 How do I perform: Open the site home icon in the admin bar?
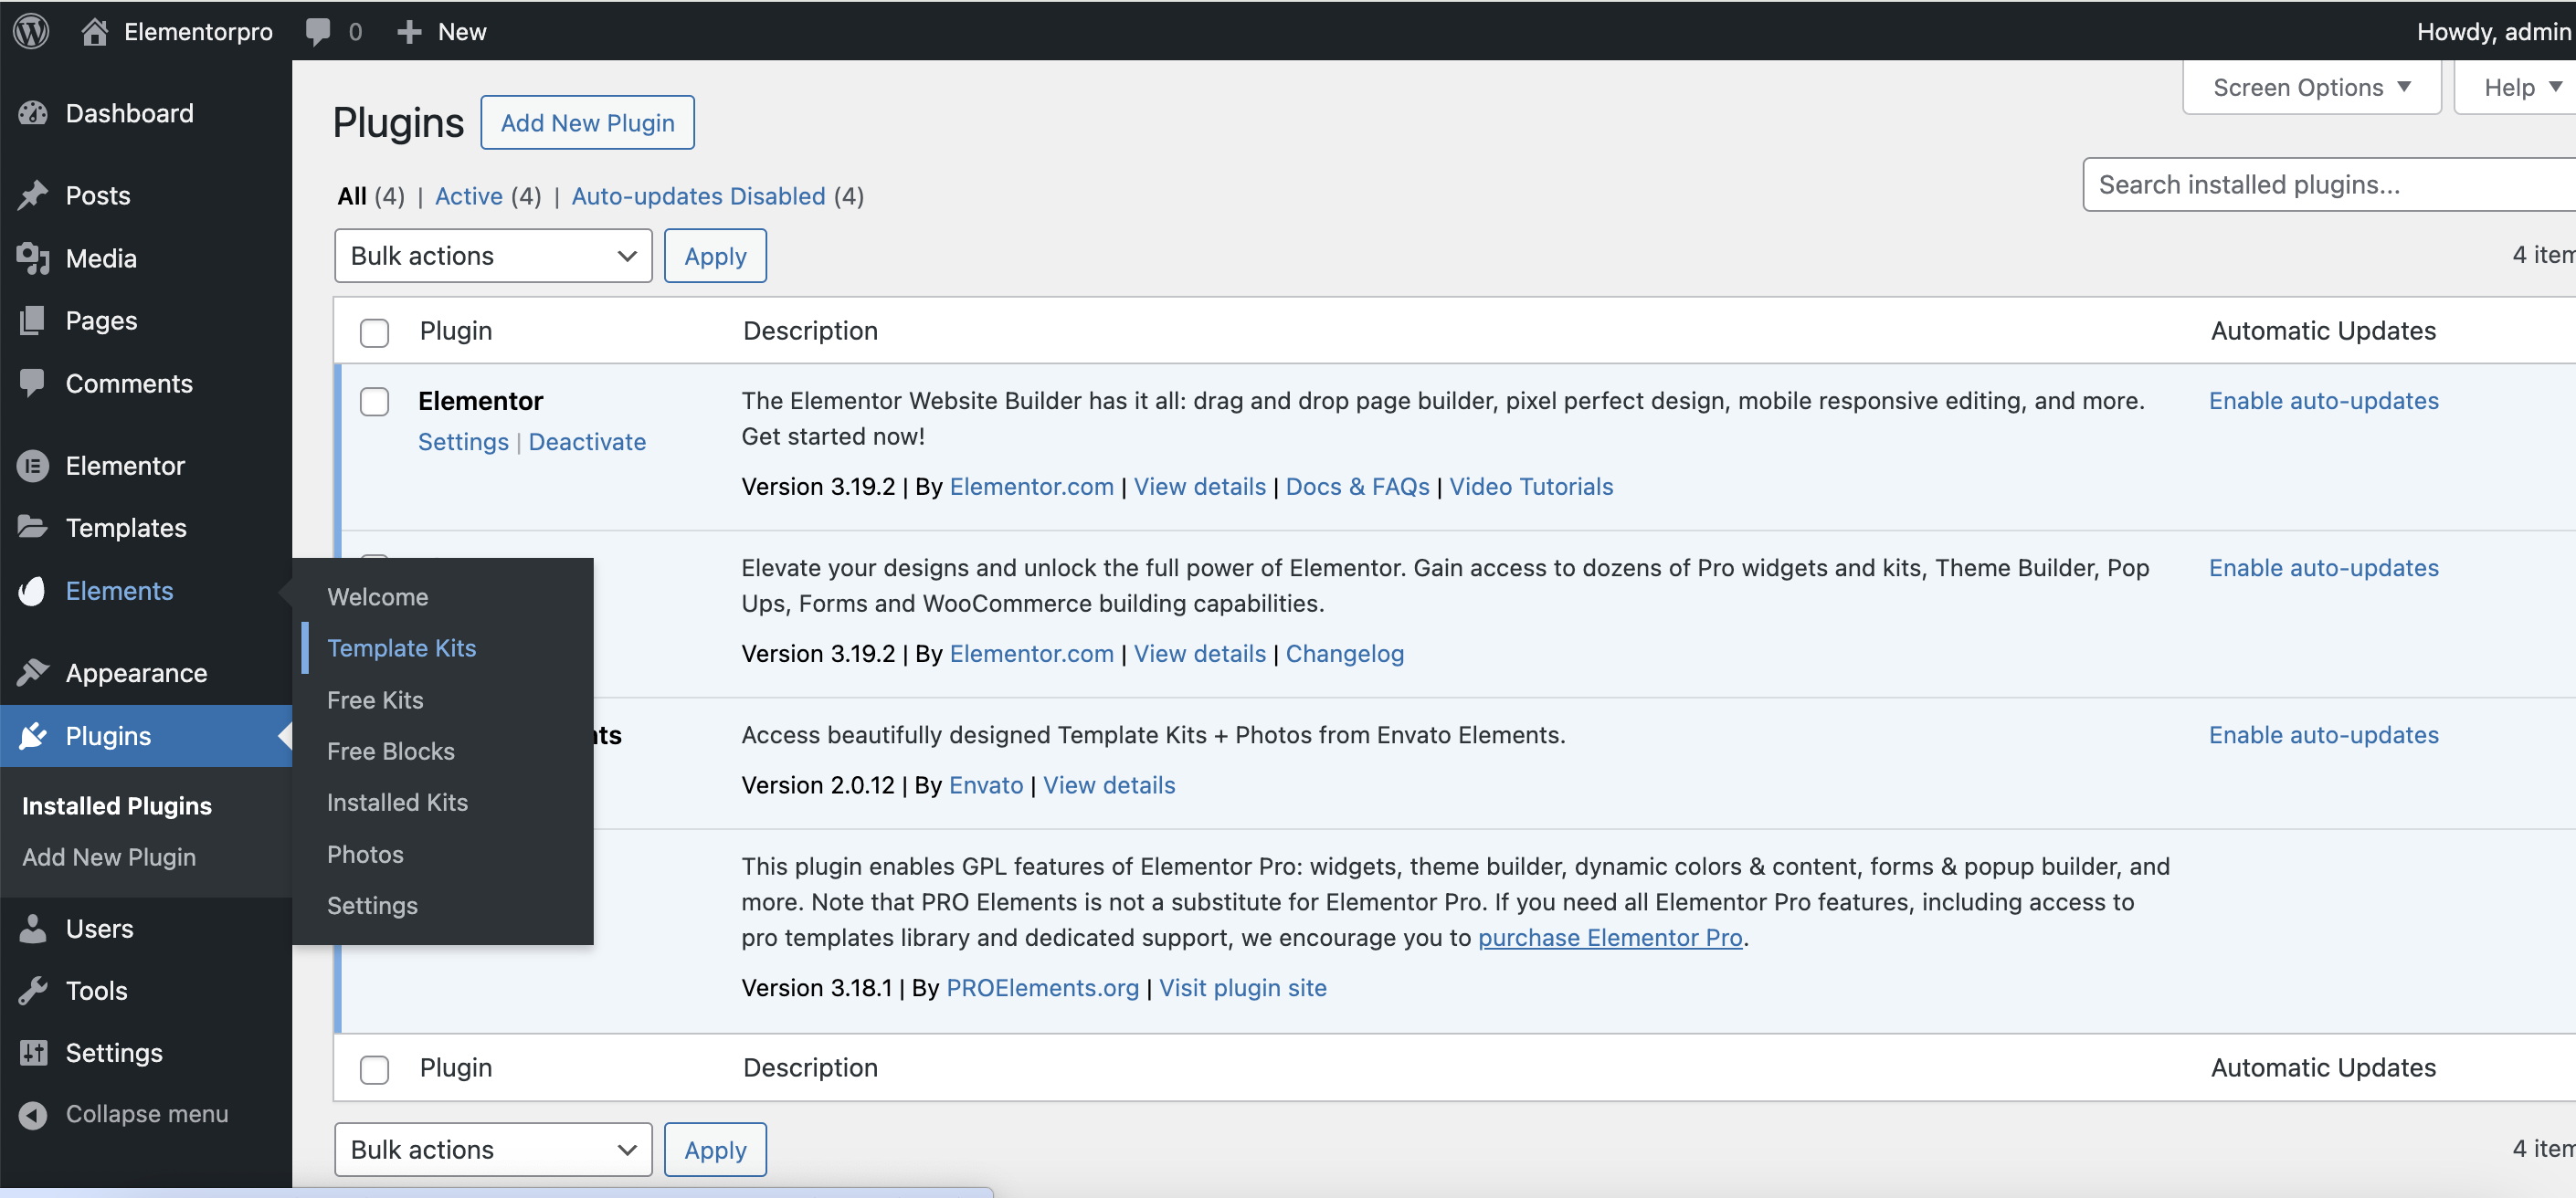pos(95,31)
